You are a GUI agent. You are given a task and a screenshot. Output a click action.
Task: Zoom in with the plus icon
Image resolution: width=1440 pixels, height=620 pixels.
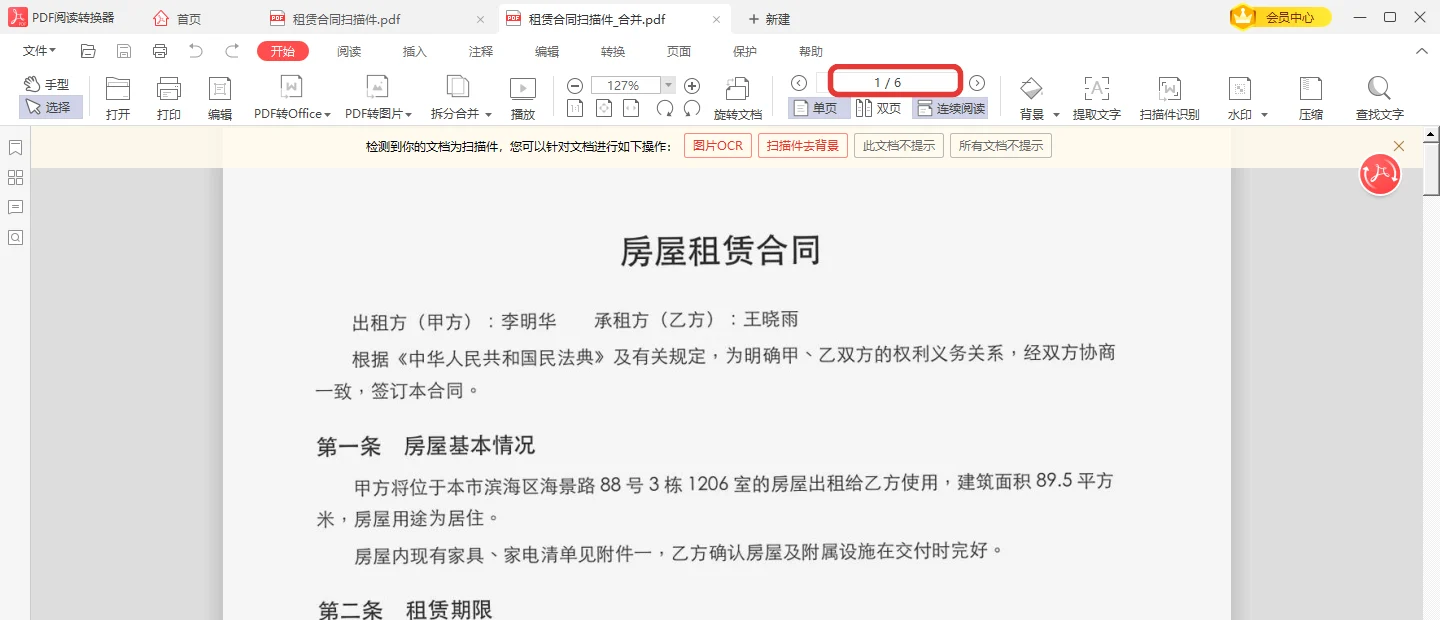pyautogui.click(x=692, y=86)
